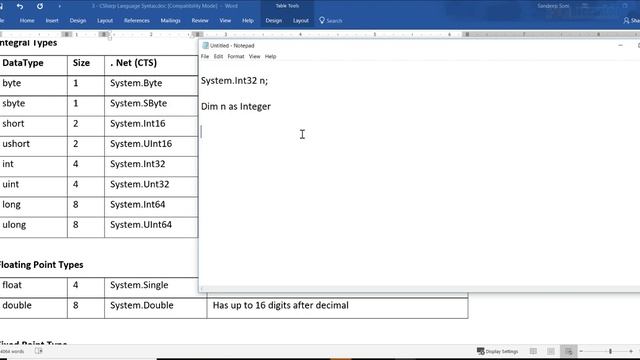
Task: Minimize the Notepad window
Action: pyautogui.click(x=620, y=45)
